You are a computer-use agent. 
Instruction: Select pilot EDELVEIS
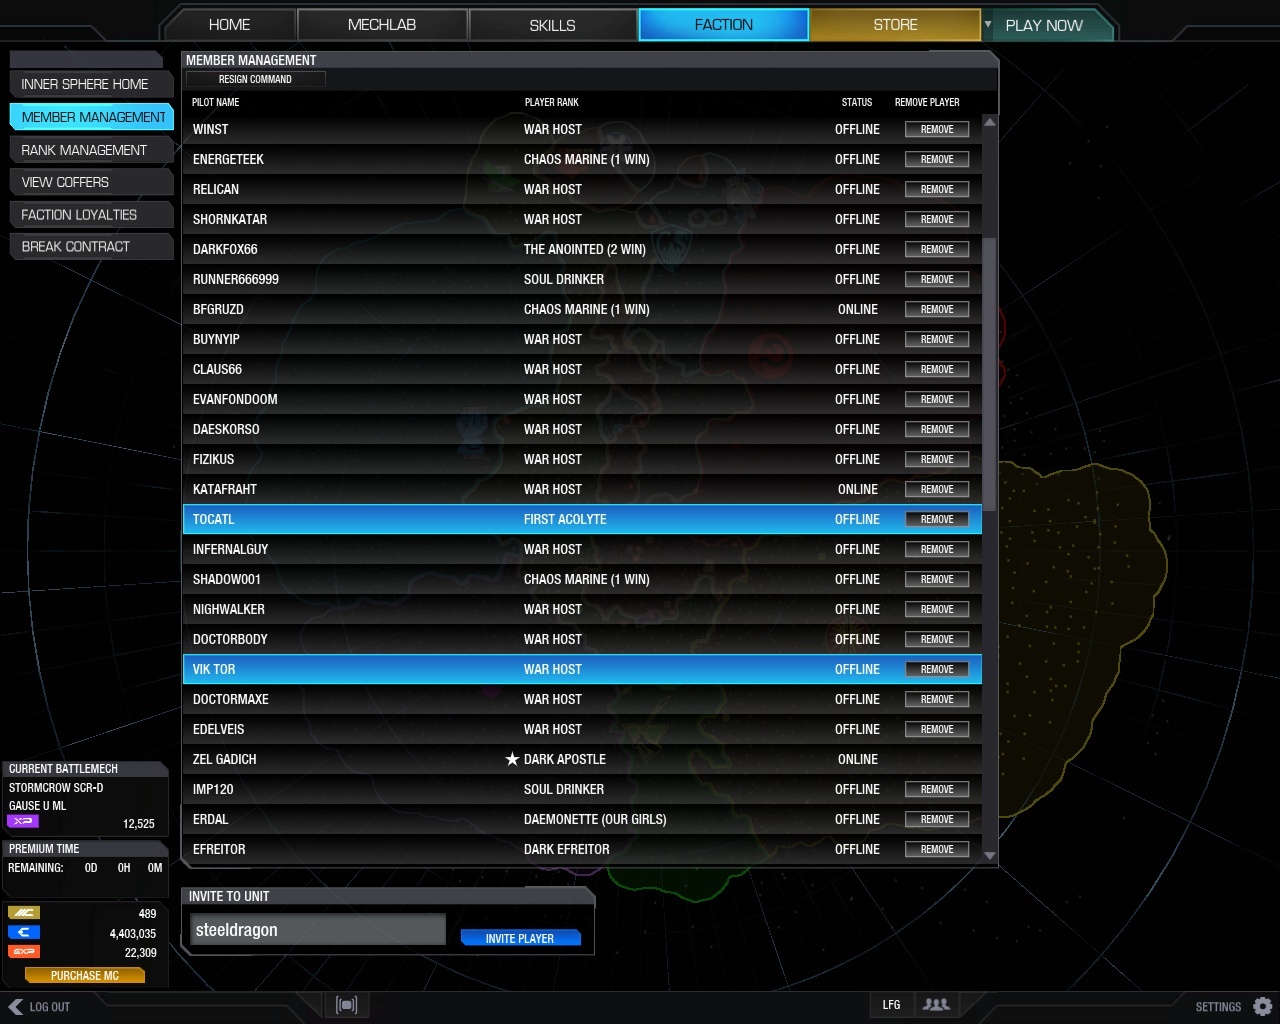582,729
